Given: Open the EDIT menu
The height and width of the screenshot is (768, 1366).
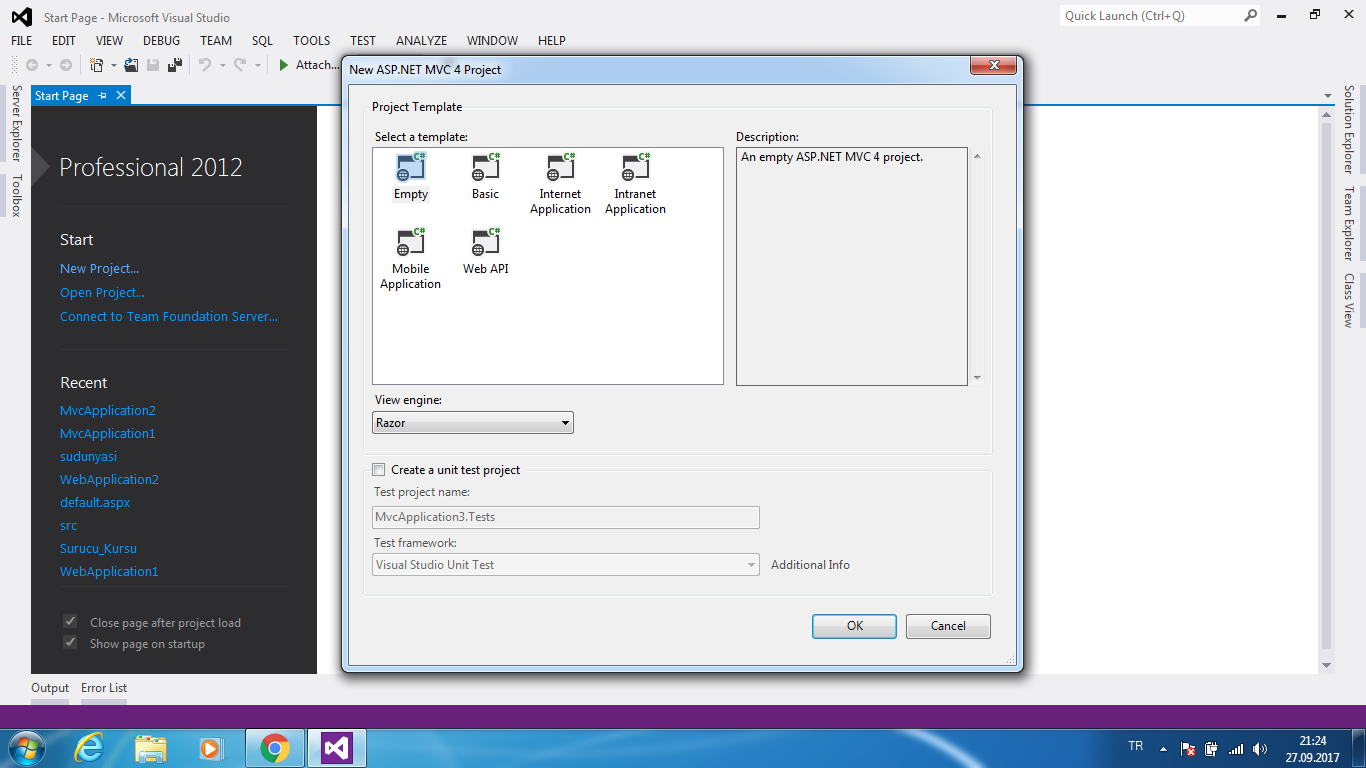Looking at the screenshot, I should click(x=64, y=41).
